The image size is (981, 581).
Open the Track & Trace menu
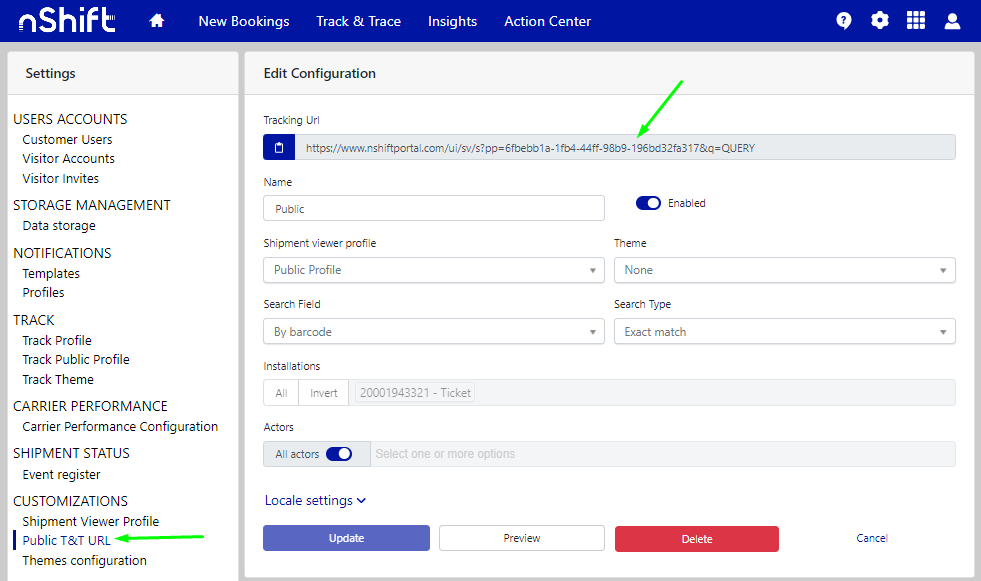pos(358,21)
